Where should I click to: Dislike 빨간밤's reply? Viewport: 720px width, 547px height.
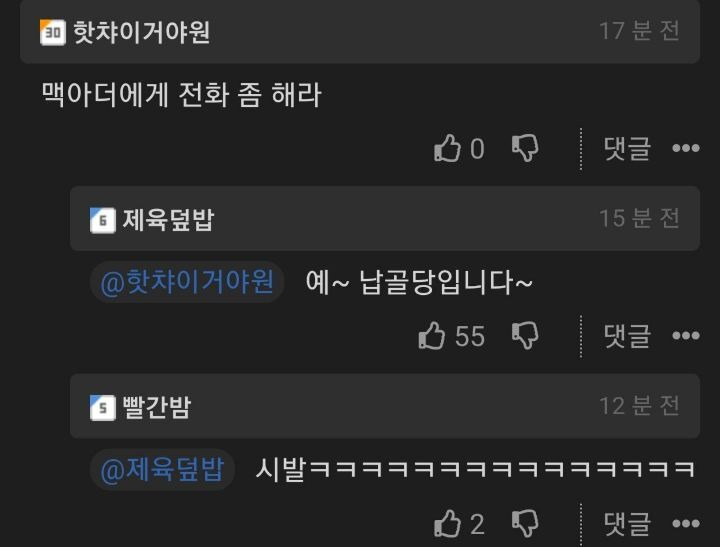point(525,524)
